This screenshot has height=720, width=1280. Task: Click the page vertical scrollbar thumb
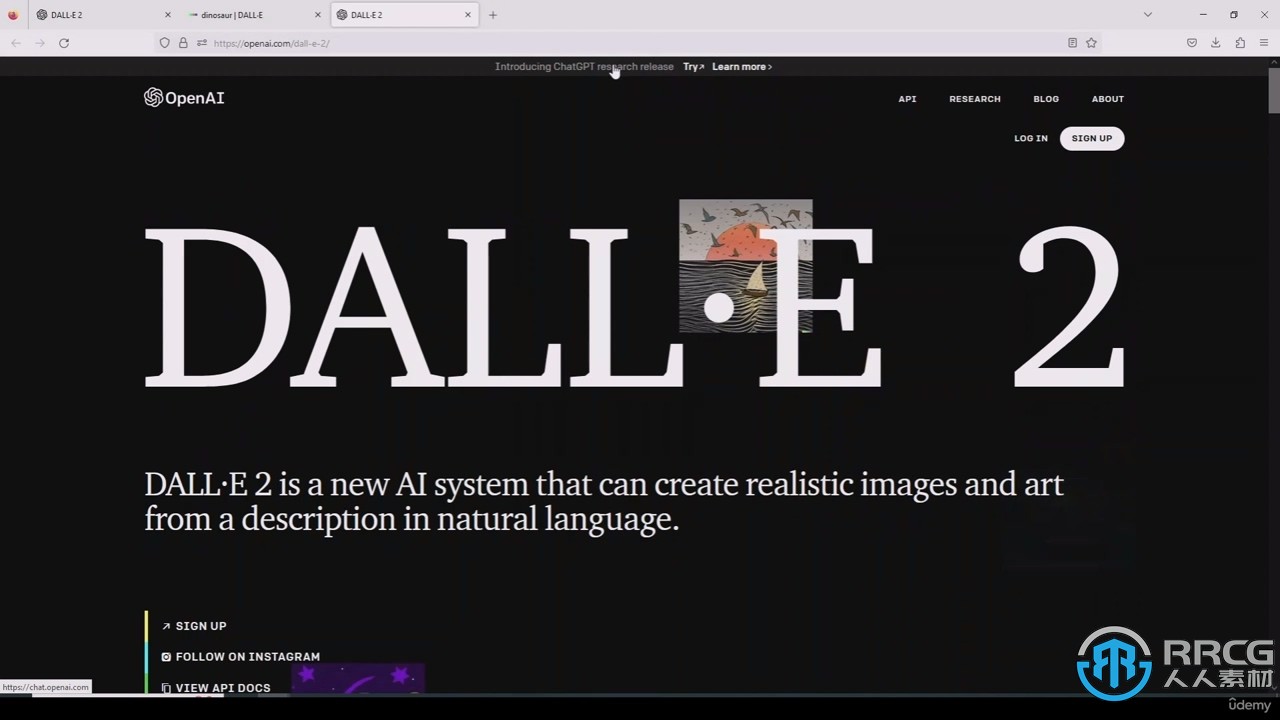pos(1274,90)
